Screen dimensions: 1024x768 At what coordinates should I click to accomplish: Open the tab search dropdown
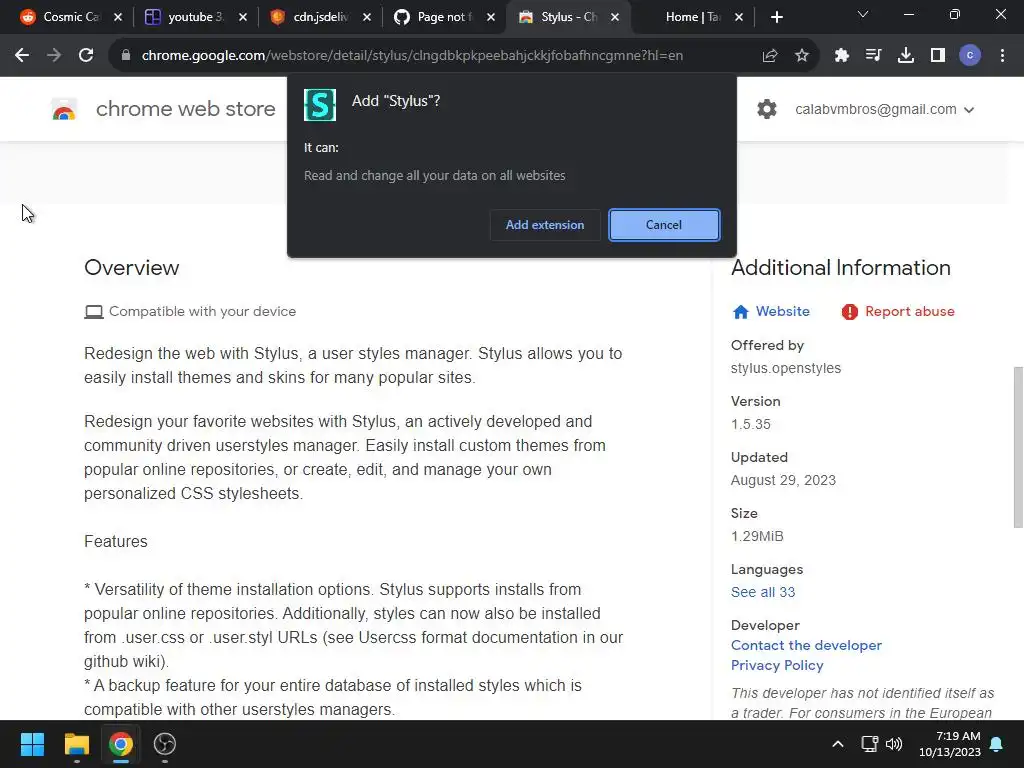point(863,14)
